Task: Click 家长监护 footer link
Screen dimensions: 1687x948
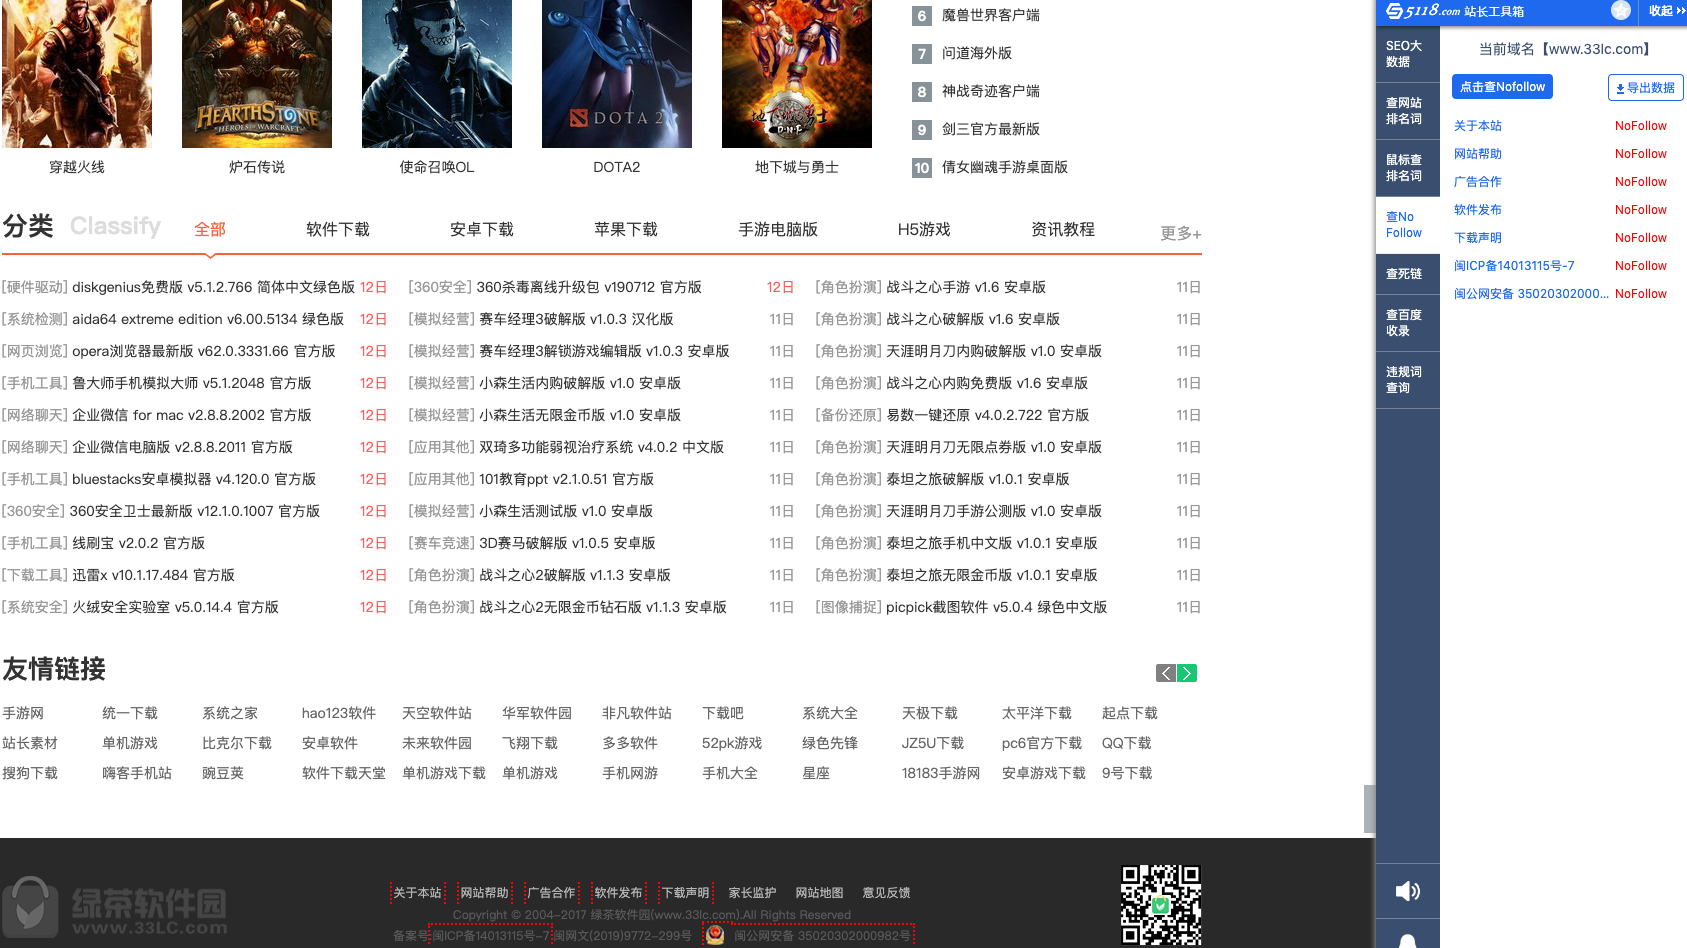Action: 752,893
